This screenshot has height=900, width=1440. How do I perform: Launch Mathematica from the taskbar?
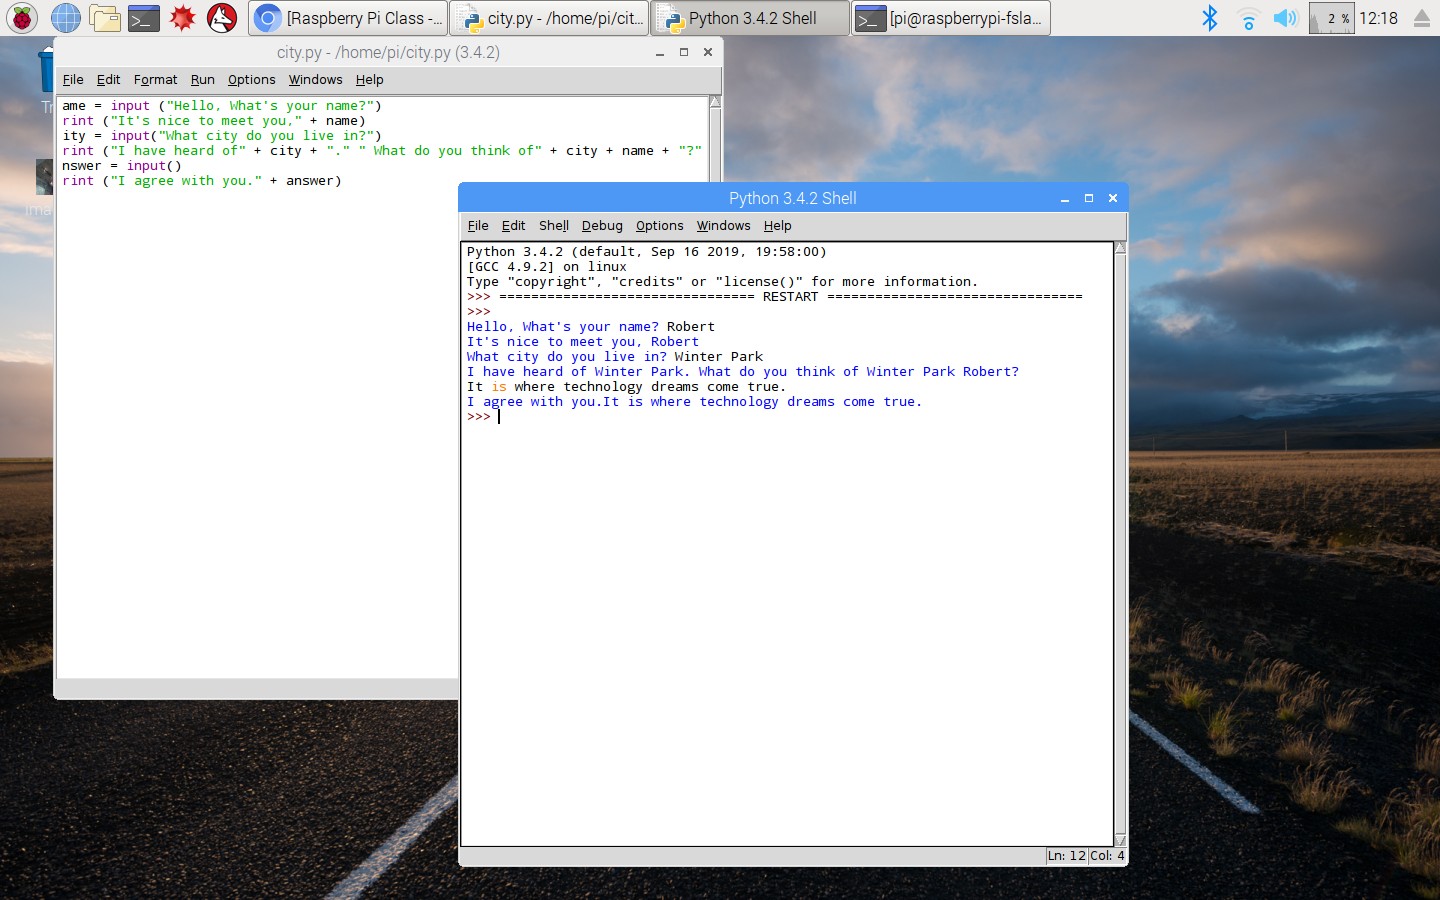(x=181, y=17)
